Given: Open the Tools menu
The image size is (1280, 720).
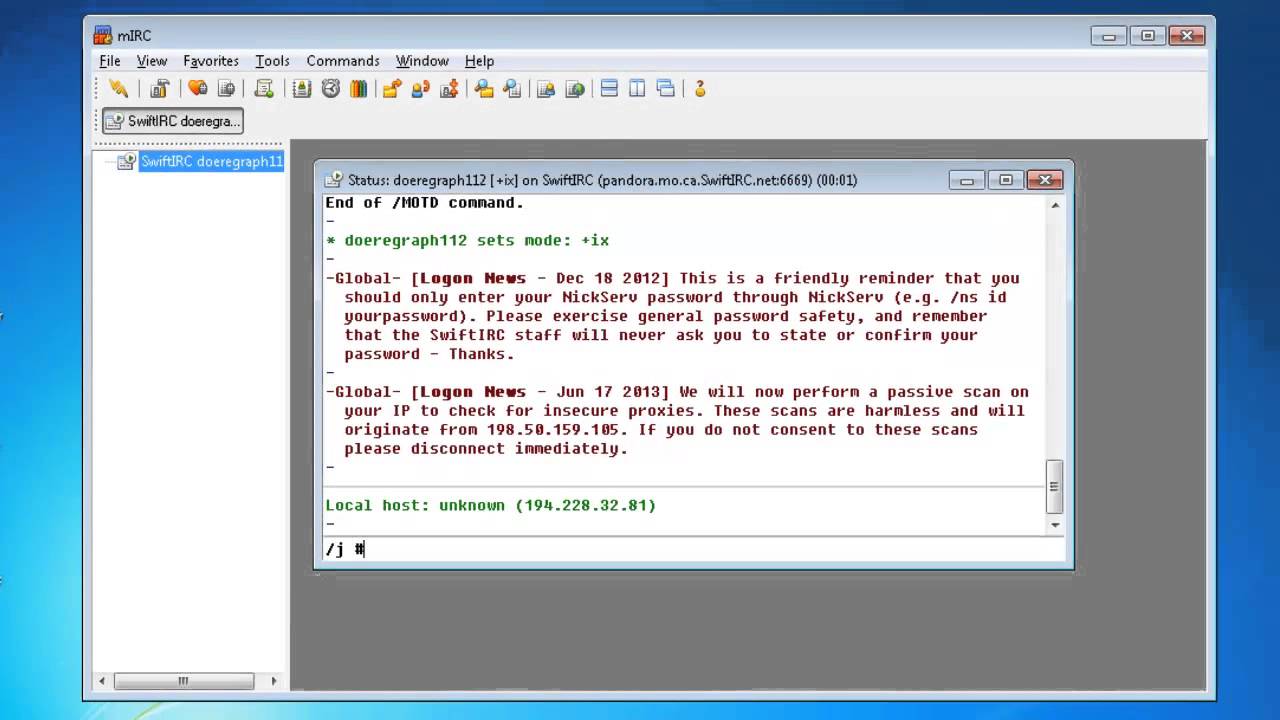Looking at the screenshot, I should coord(272,61).
